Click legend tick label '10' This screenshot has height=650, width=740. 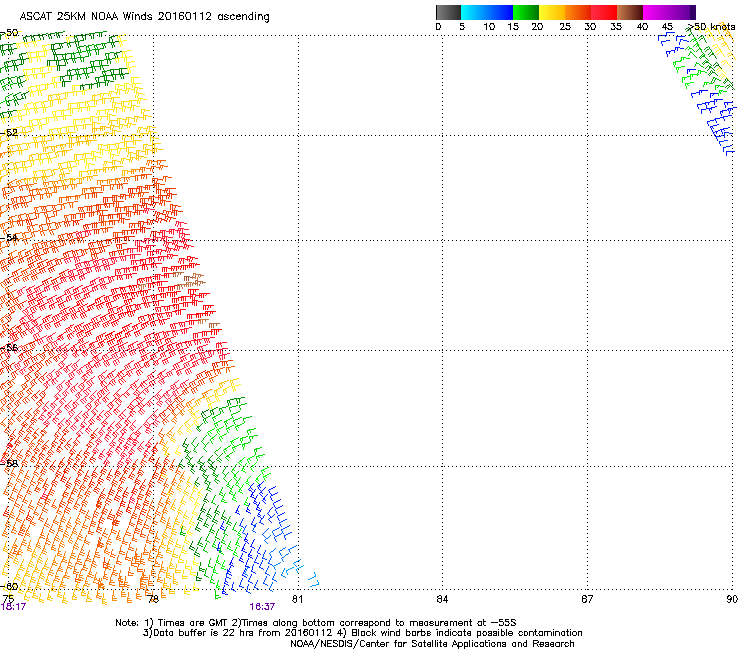pyautogui.click(x=489, y=27)
